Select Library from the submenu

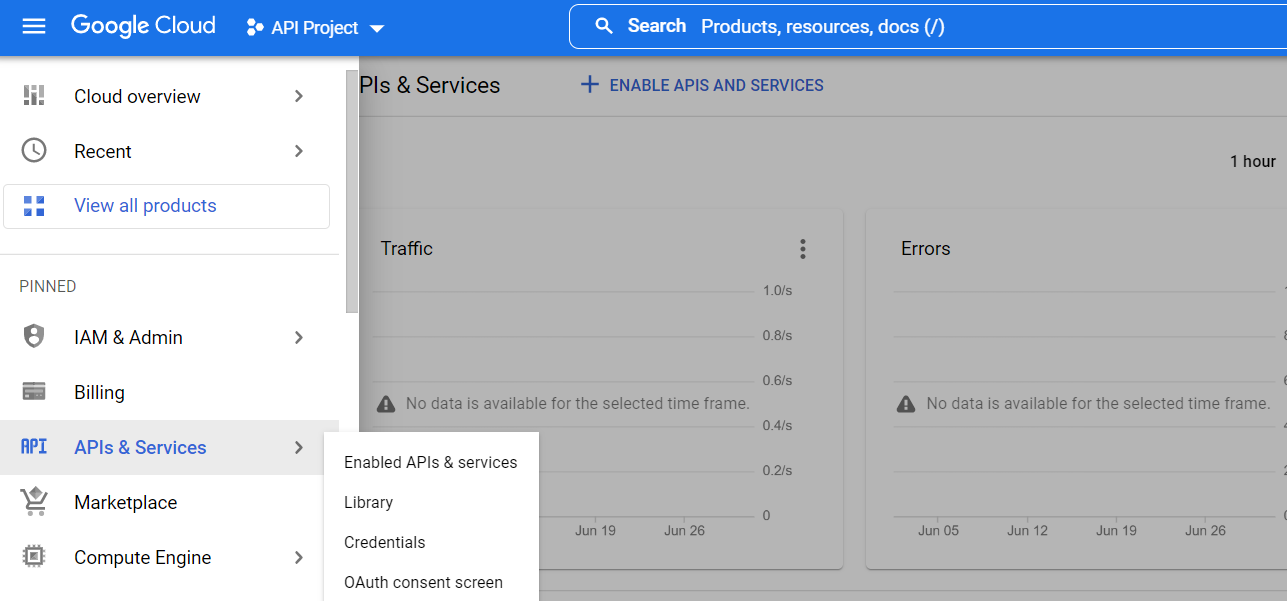(x=431, y=502)
